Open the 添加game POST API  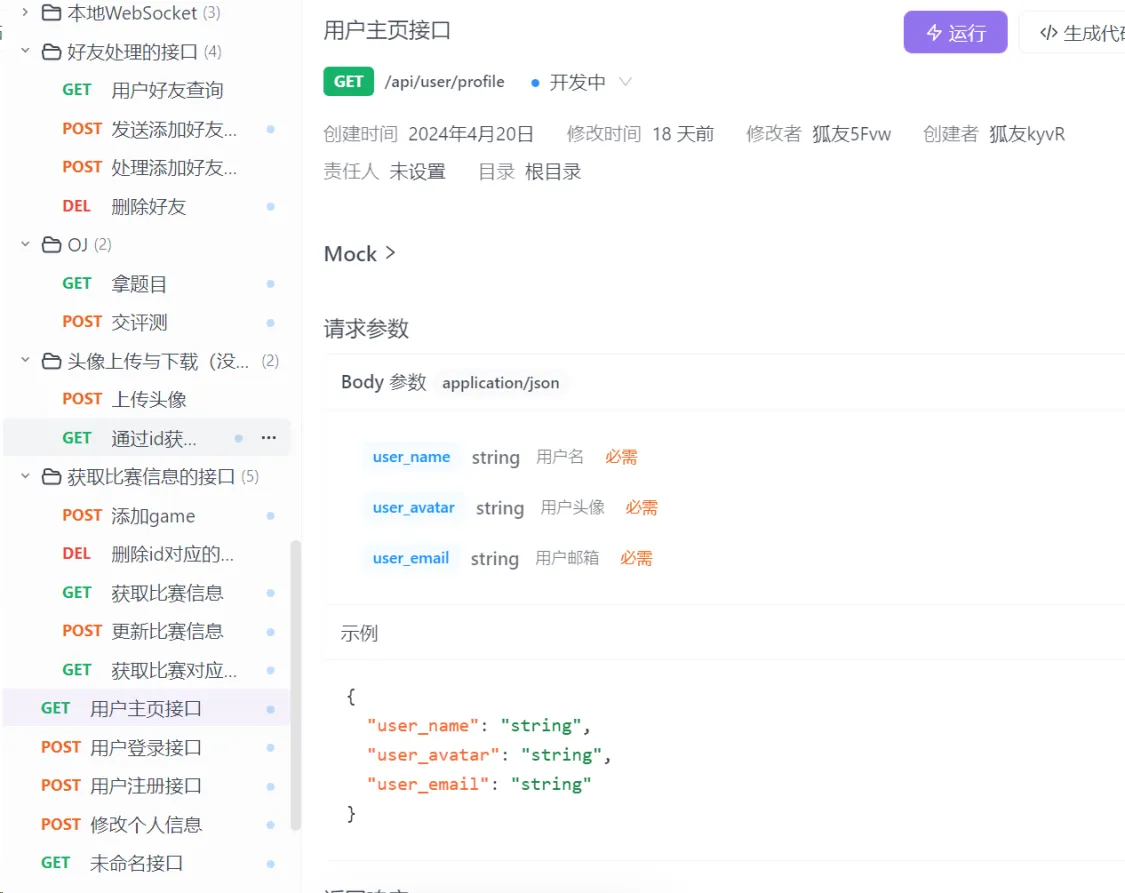point(147,516)
